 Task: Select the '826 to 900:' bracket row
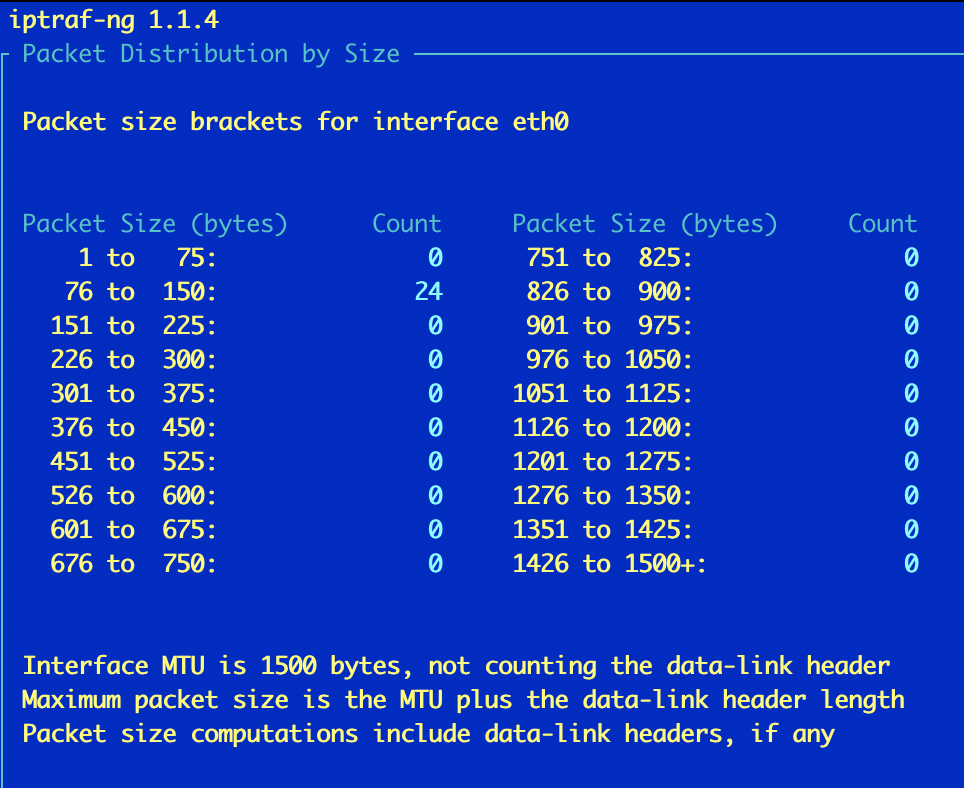click(723, 291)
